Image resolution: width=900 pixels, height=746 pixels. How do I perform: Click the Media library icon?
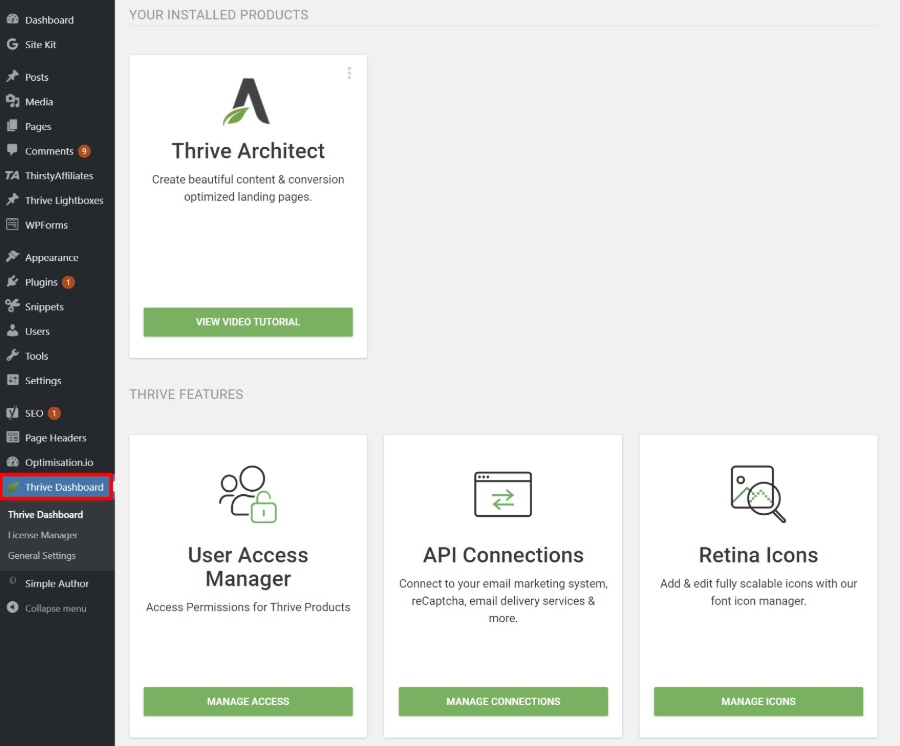(13, 101)
